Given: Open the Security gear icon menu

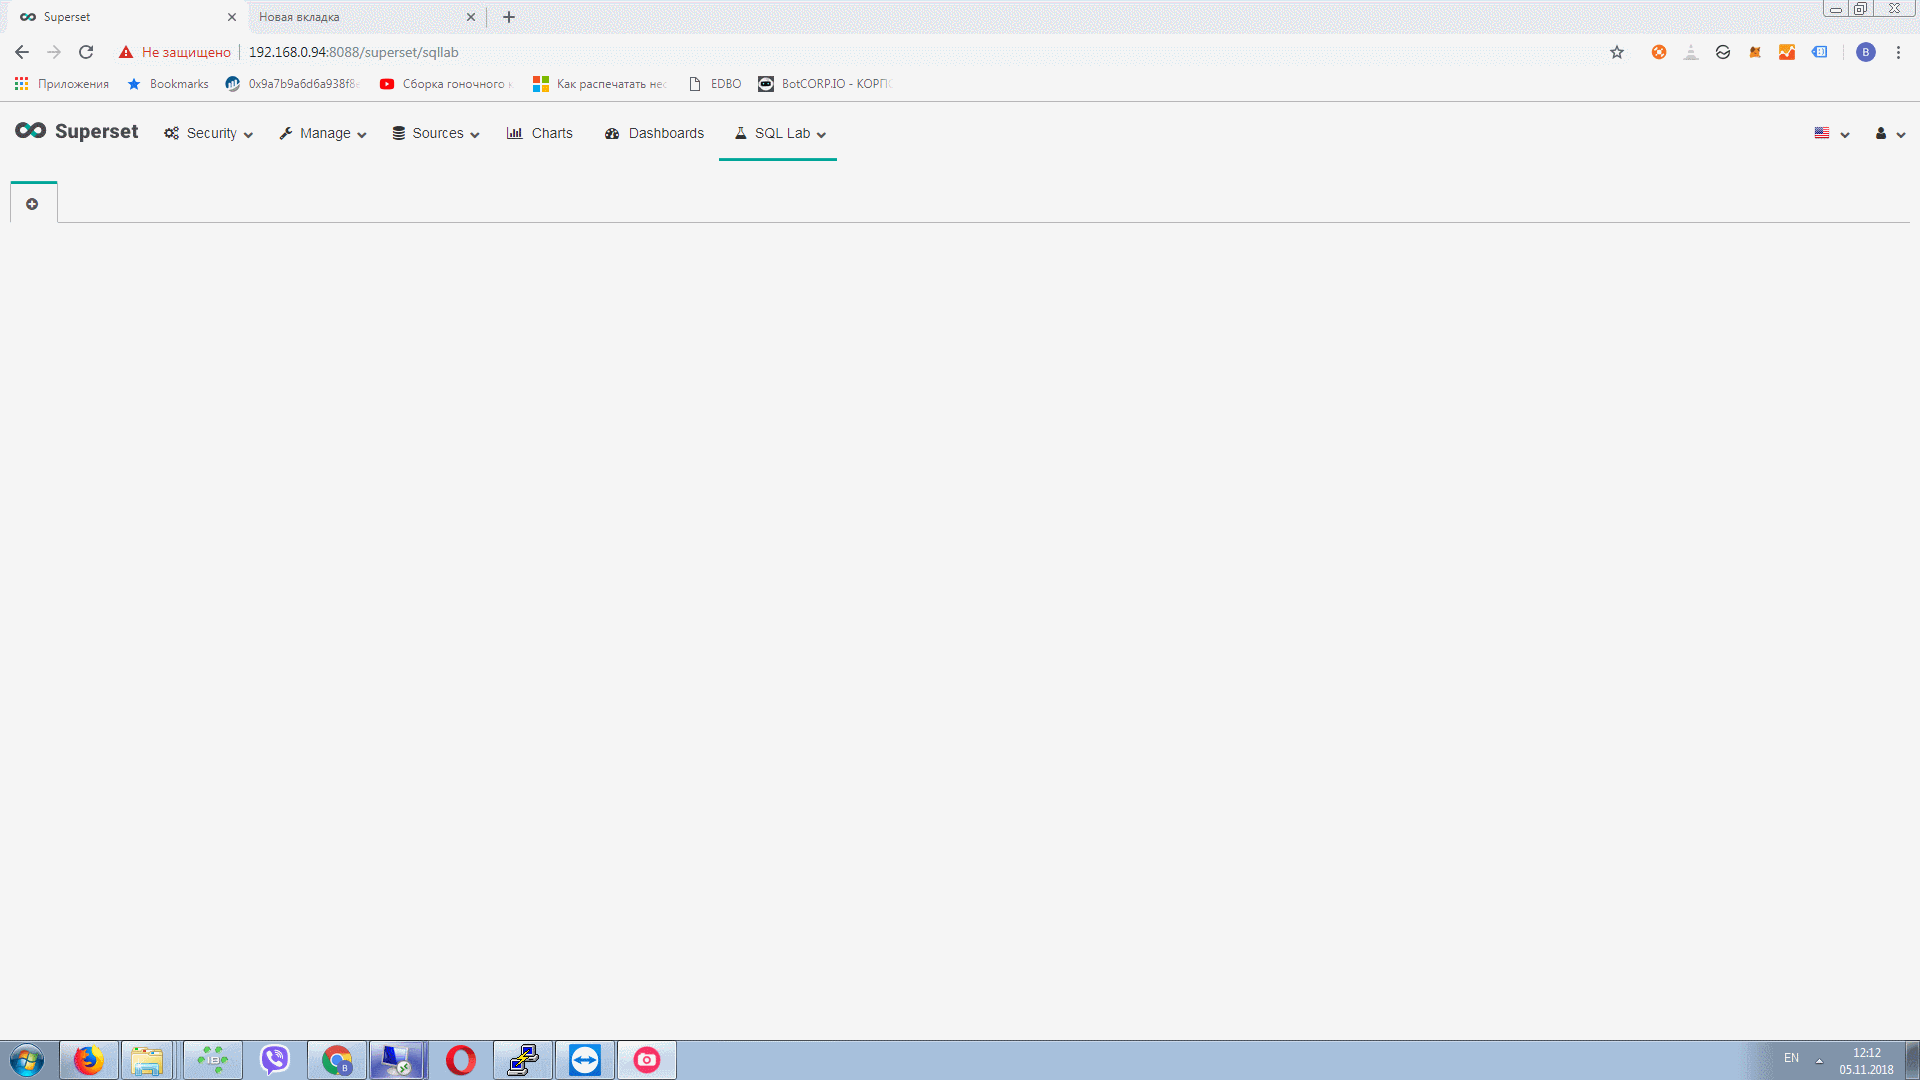Looking at the screenshot, I should [x=170, y=133].
